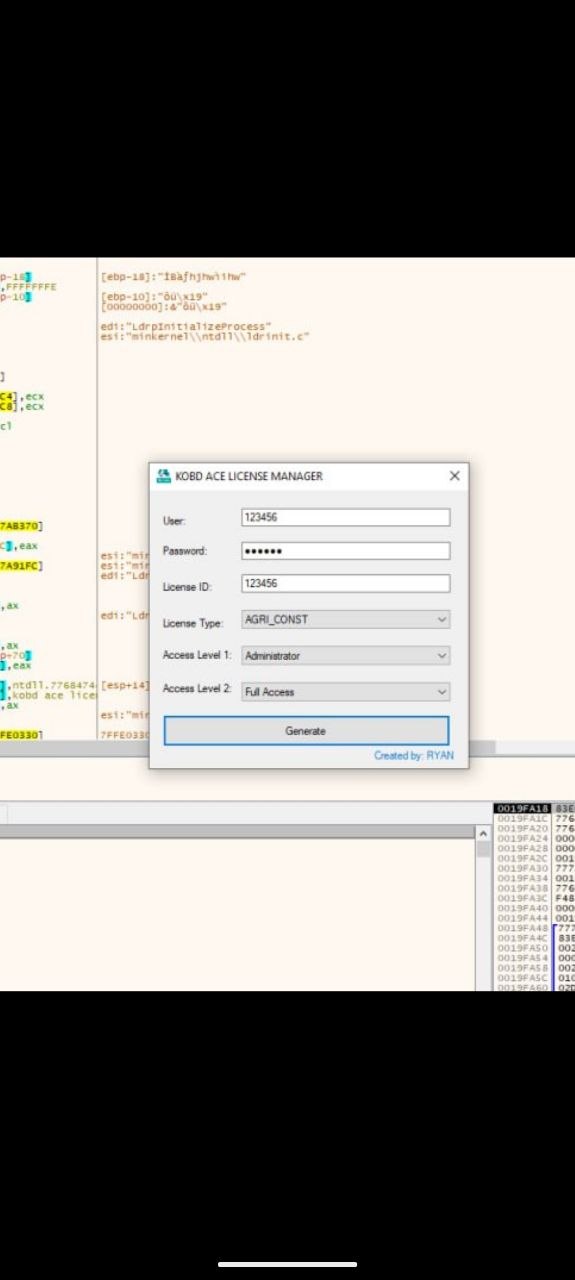The image size is (575, 1280).
Task: Select highlighted stack address 0019FA18
Action: point(523,808)
